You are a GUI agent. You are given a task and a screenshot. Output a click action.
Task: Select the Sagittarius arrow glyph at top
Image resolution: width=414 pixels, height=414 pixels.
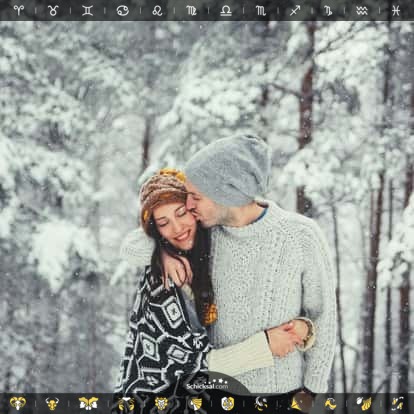pyautogui.click(x=295, y=11)
